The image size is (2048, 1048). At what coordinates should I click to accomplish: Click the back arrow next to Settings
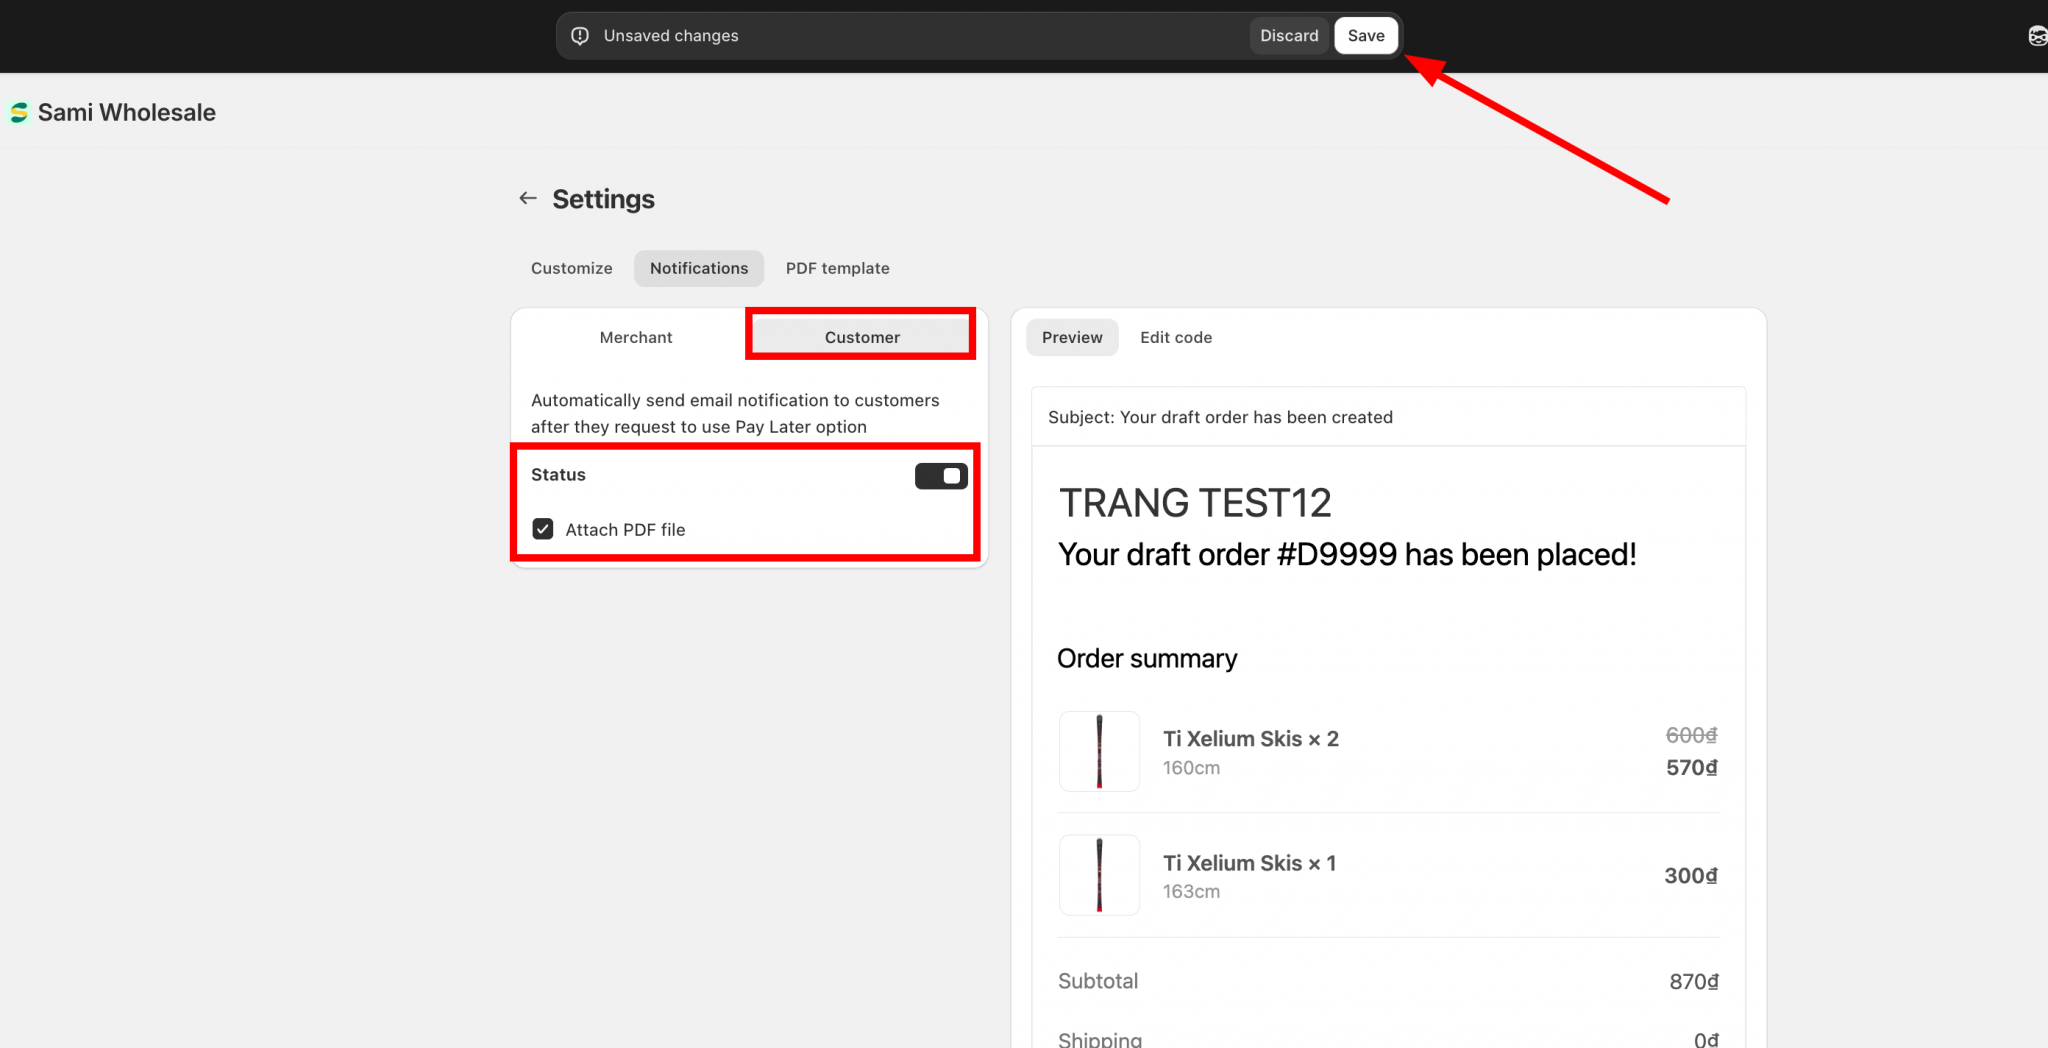tap(527, 199)
